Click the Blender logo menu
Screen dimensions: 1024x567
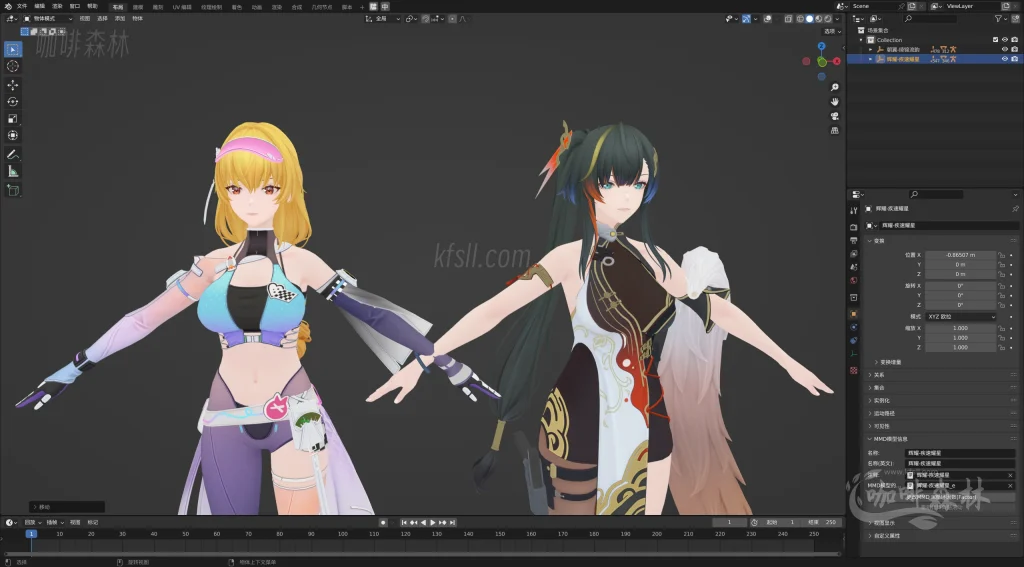tap(7, 7)
